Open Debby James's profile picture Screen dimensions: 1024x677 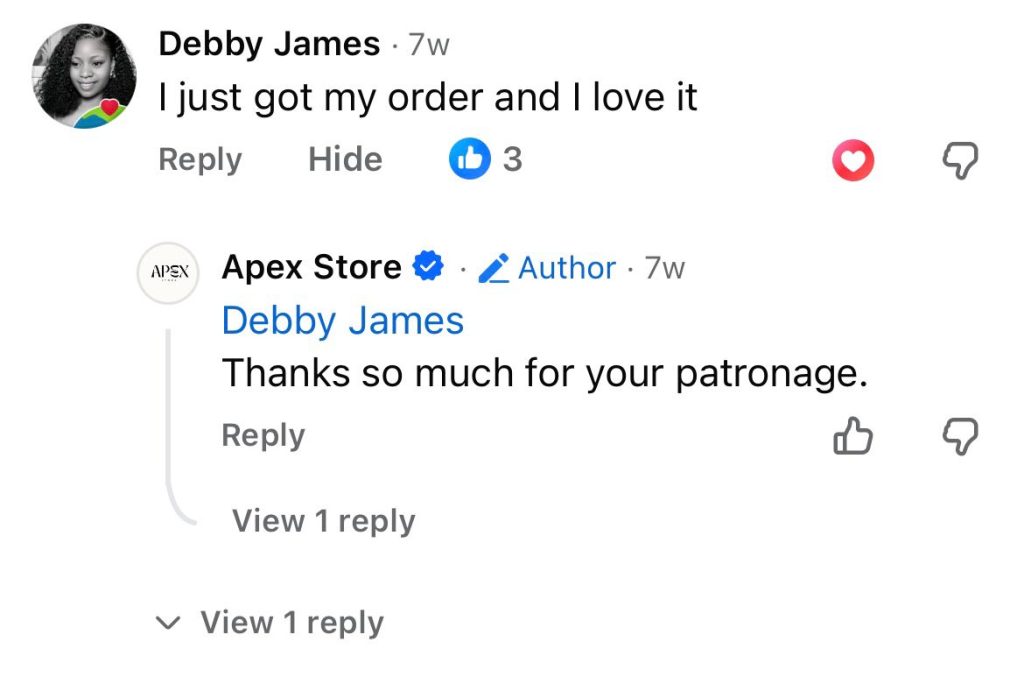[87, 77]
